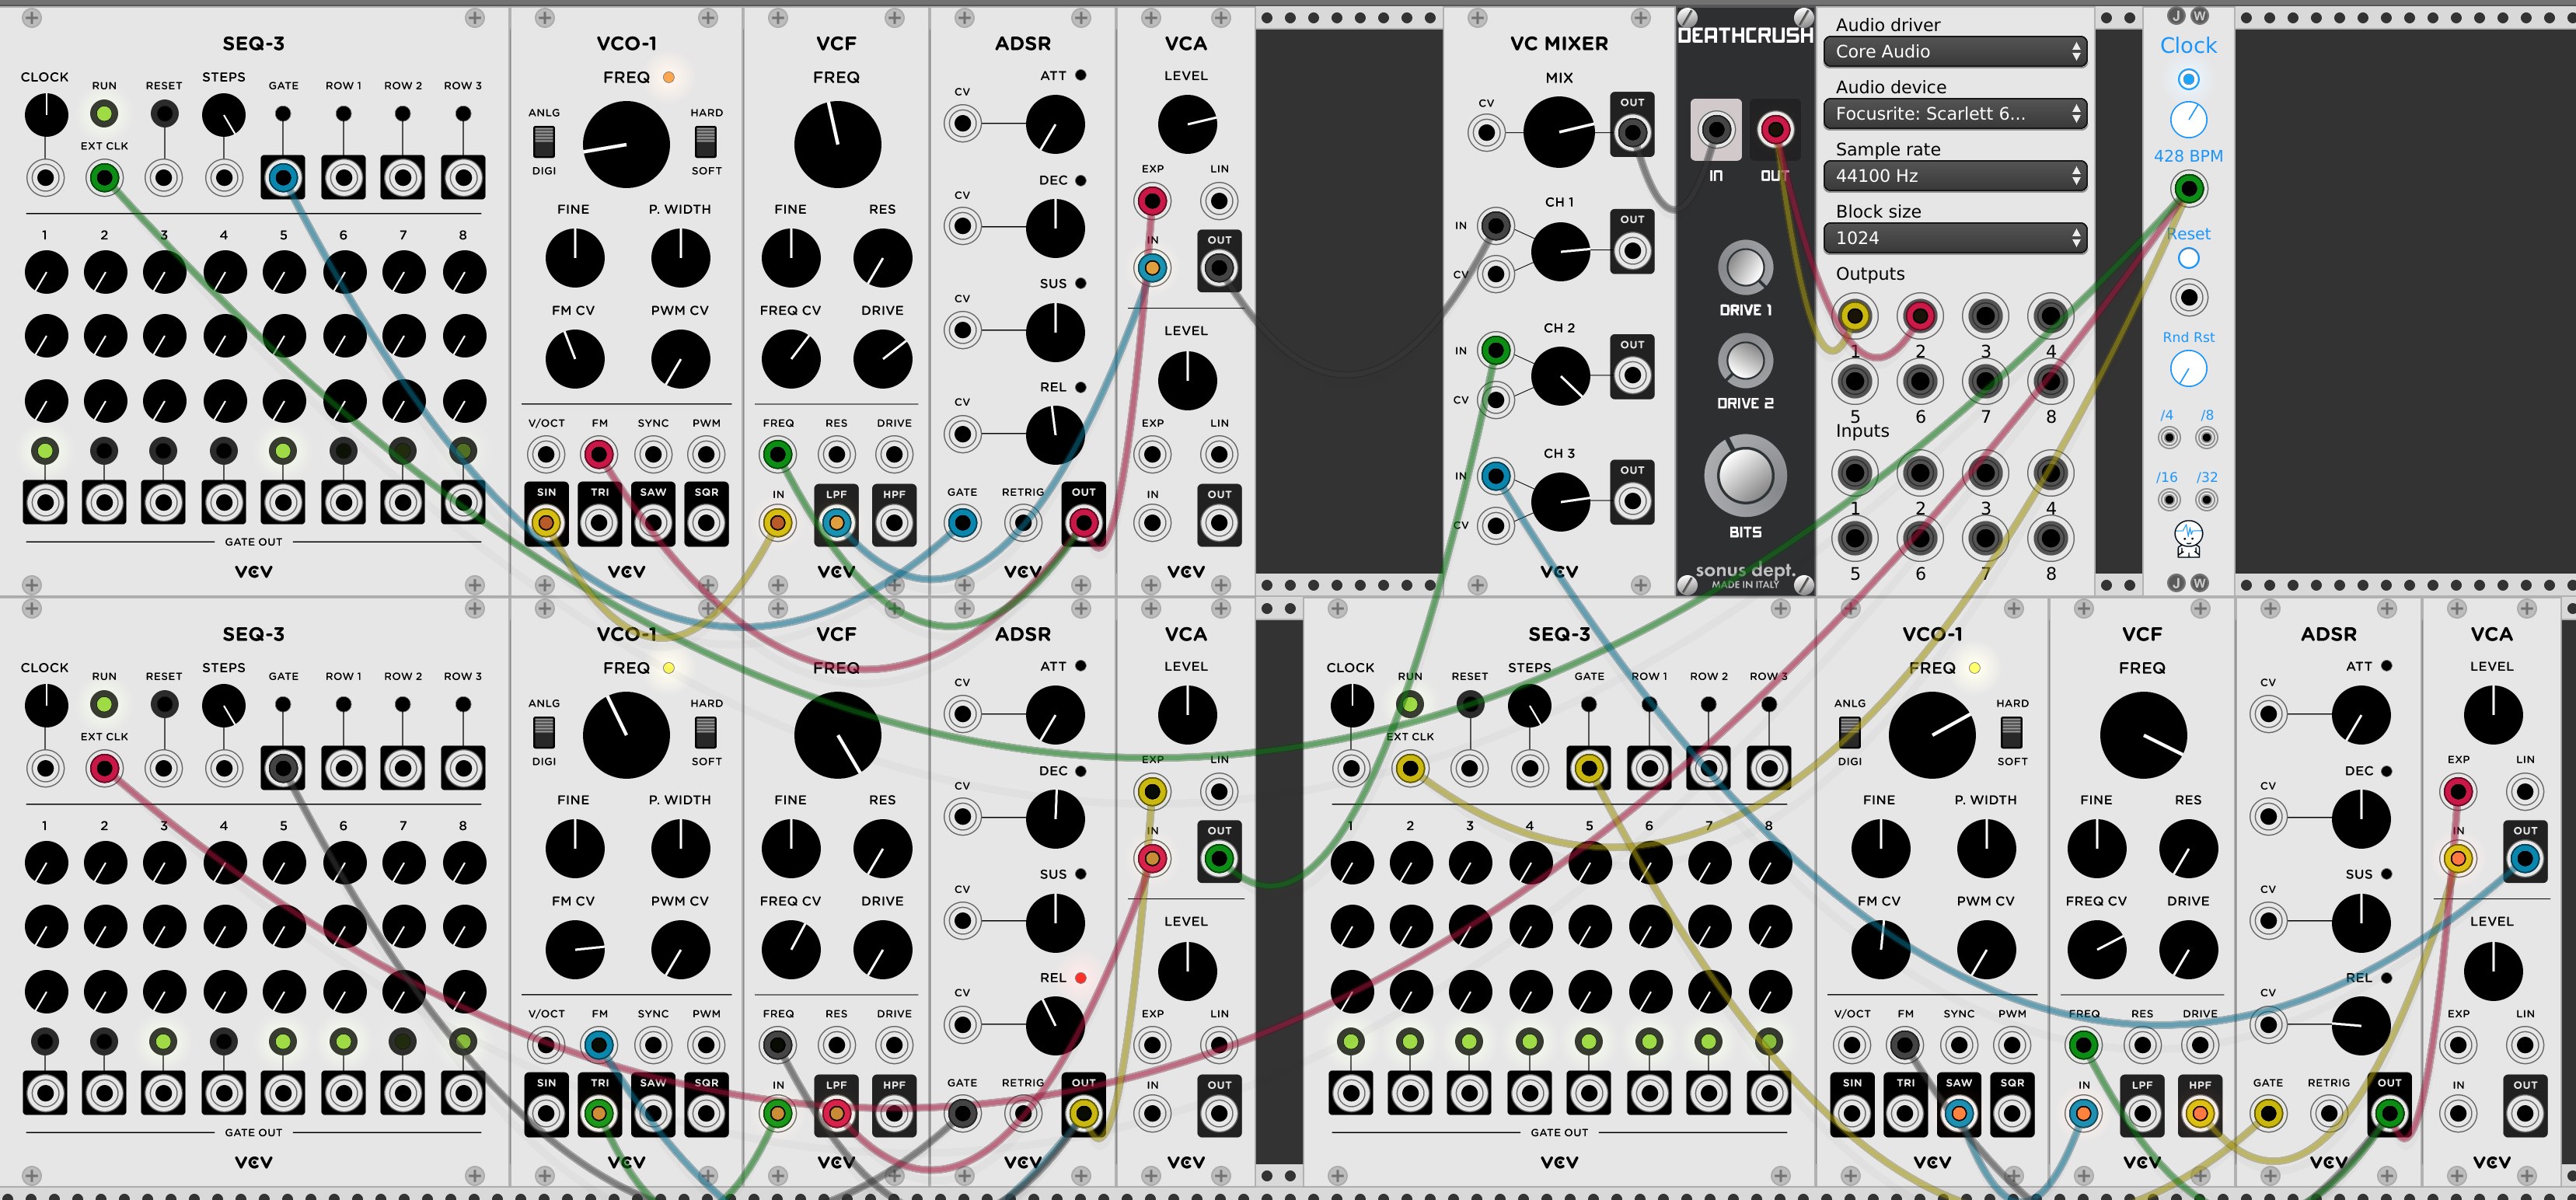Click the VC MIXER CH 1 level knob
This screenshot has height=1200, width=2576.
1560,252
